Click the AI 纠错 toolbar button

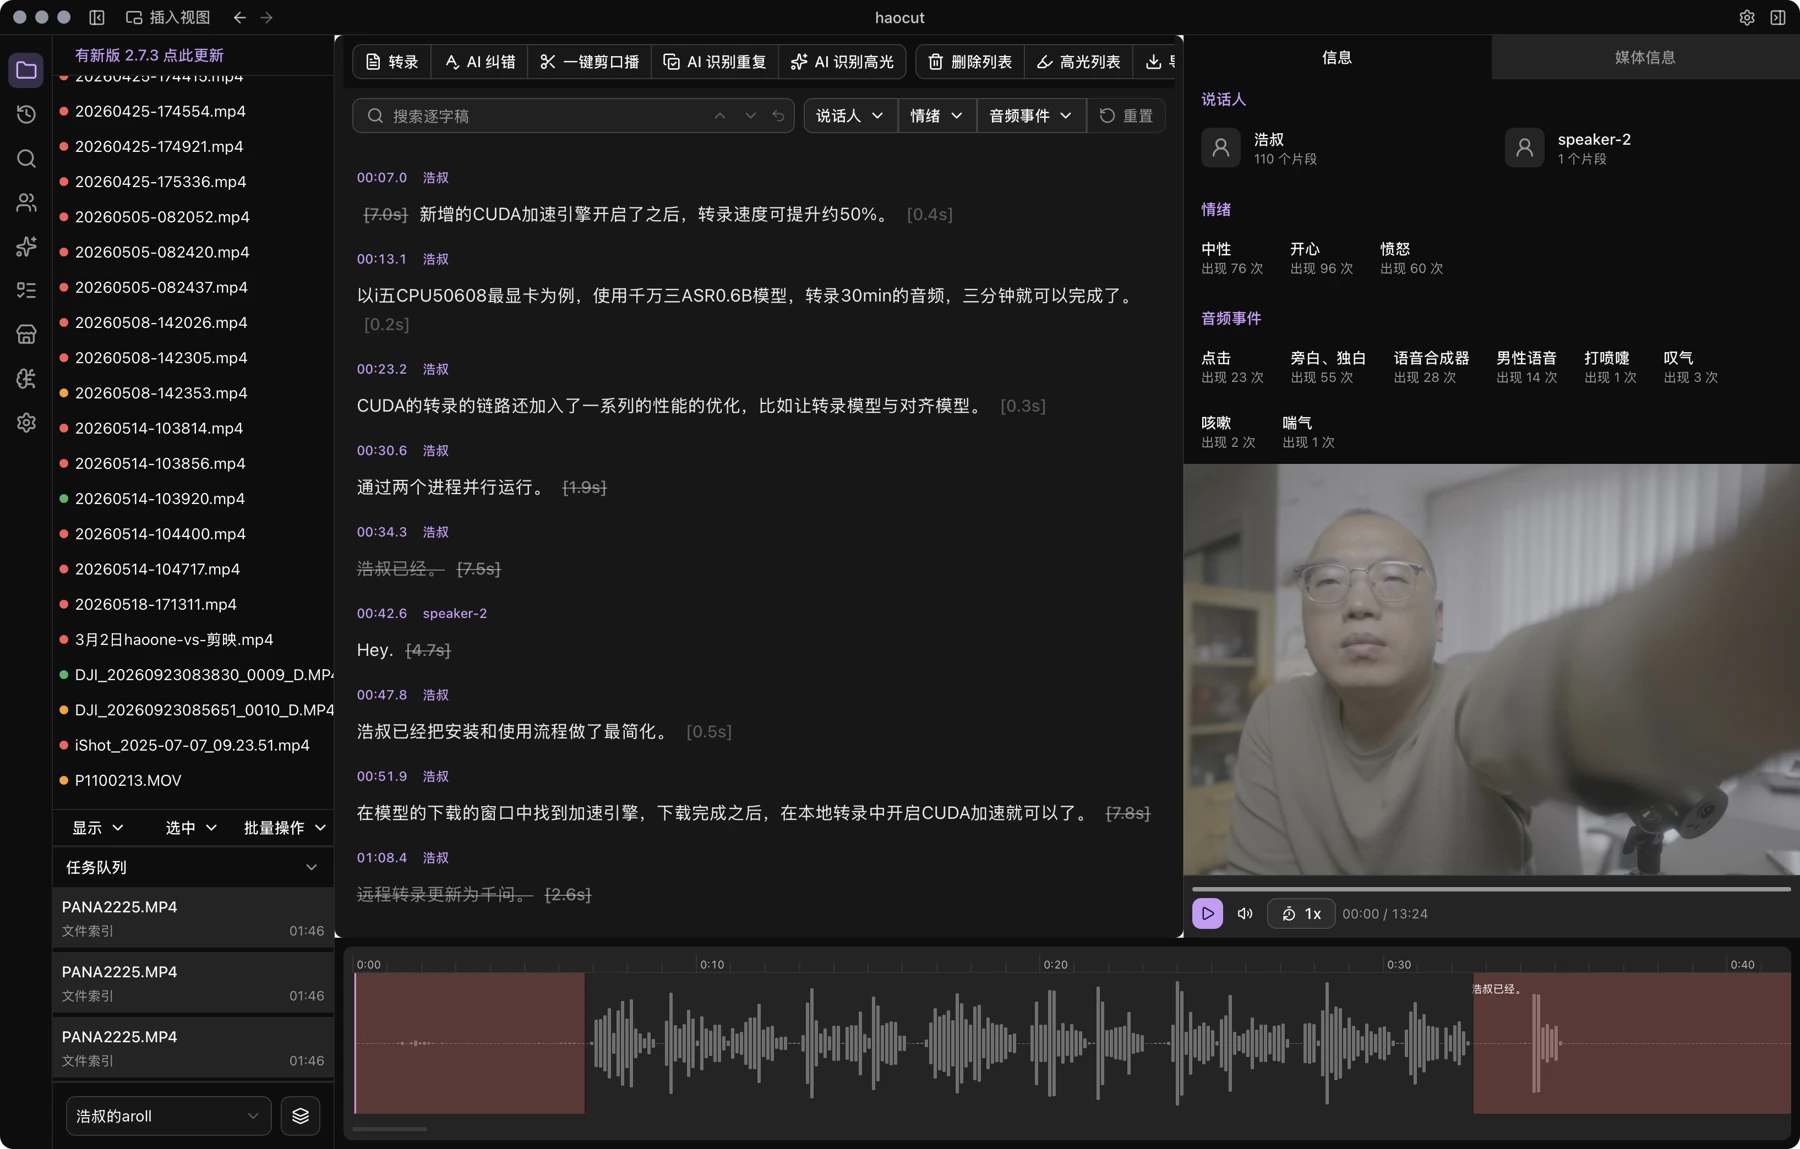[x=480, y=62]
